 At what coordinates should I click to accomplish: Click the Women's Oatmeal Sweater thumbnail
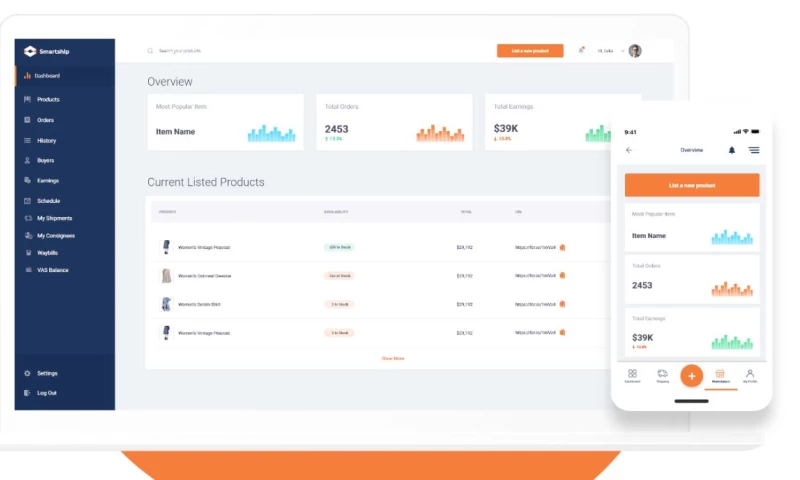tap(166, 275)
